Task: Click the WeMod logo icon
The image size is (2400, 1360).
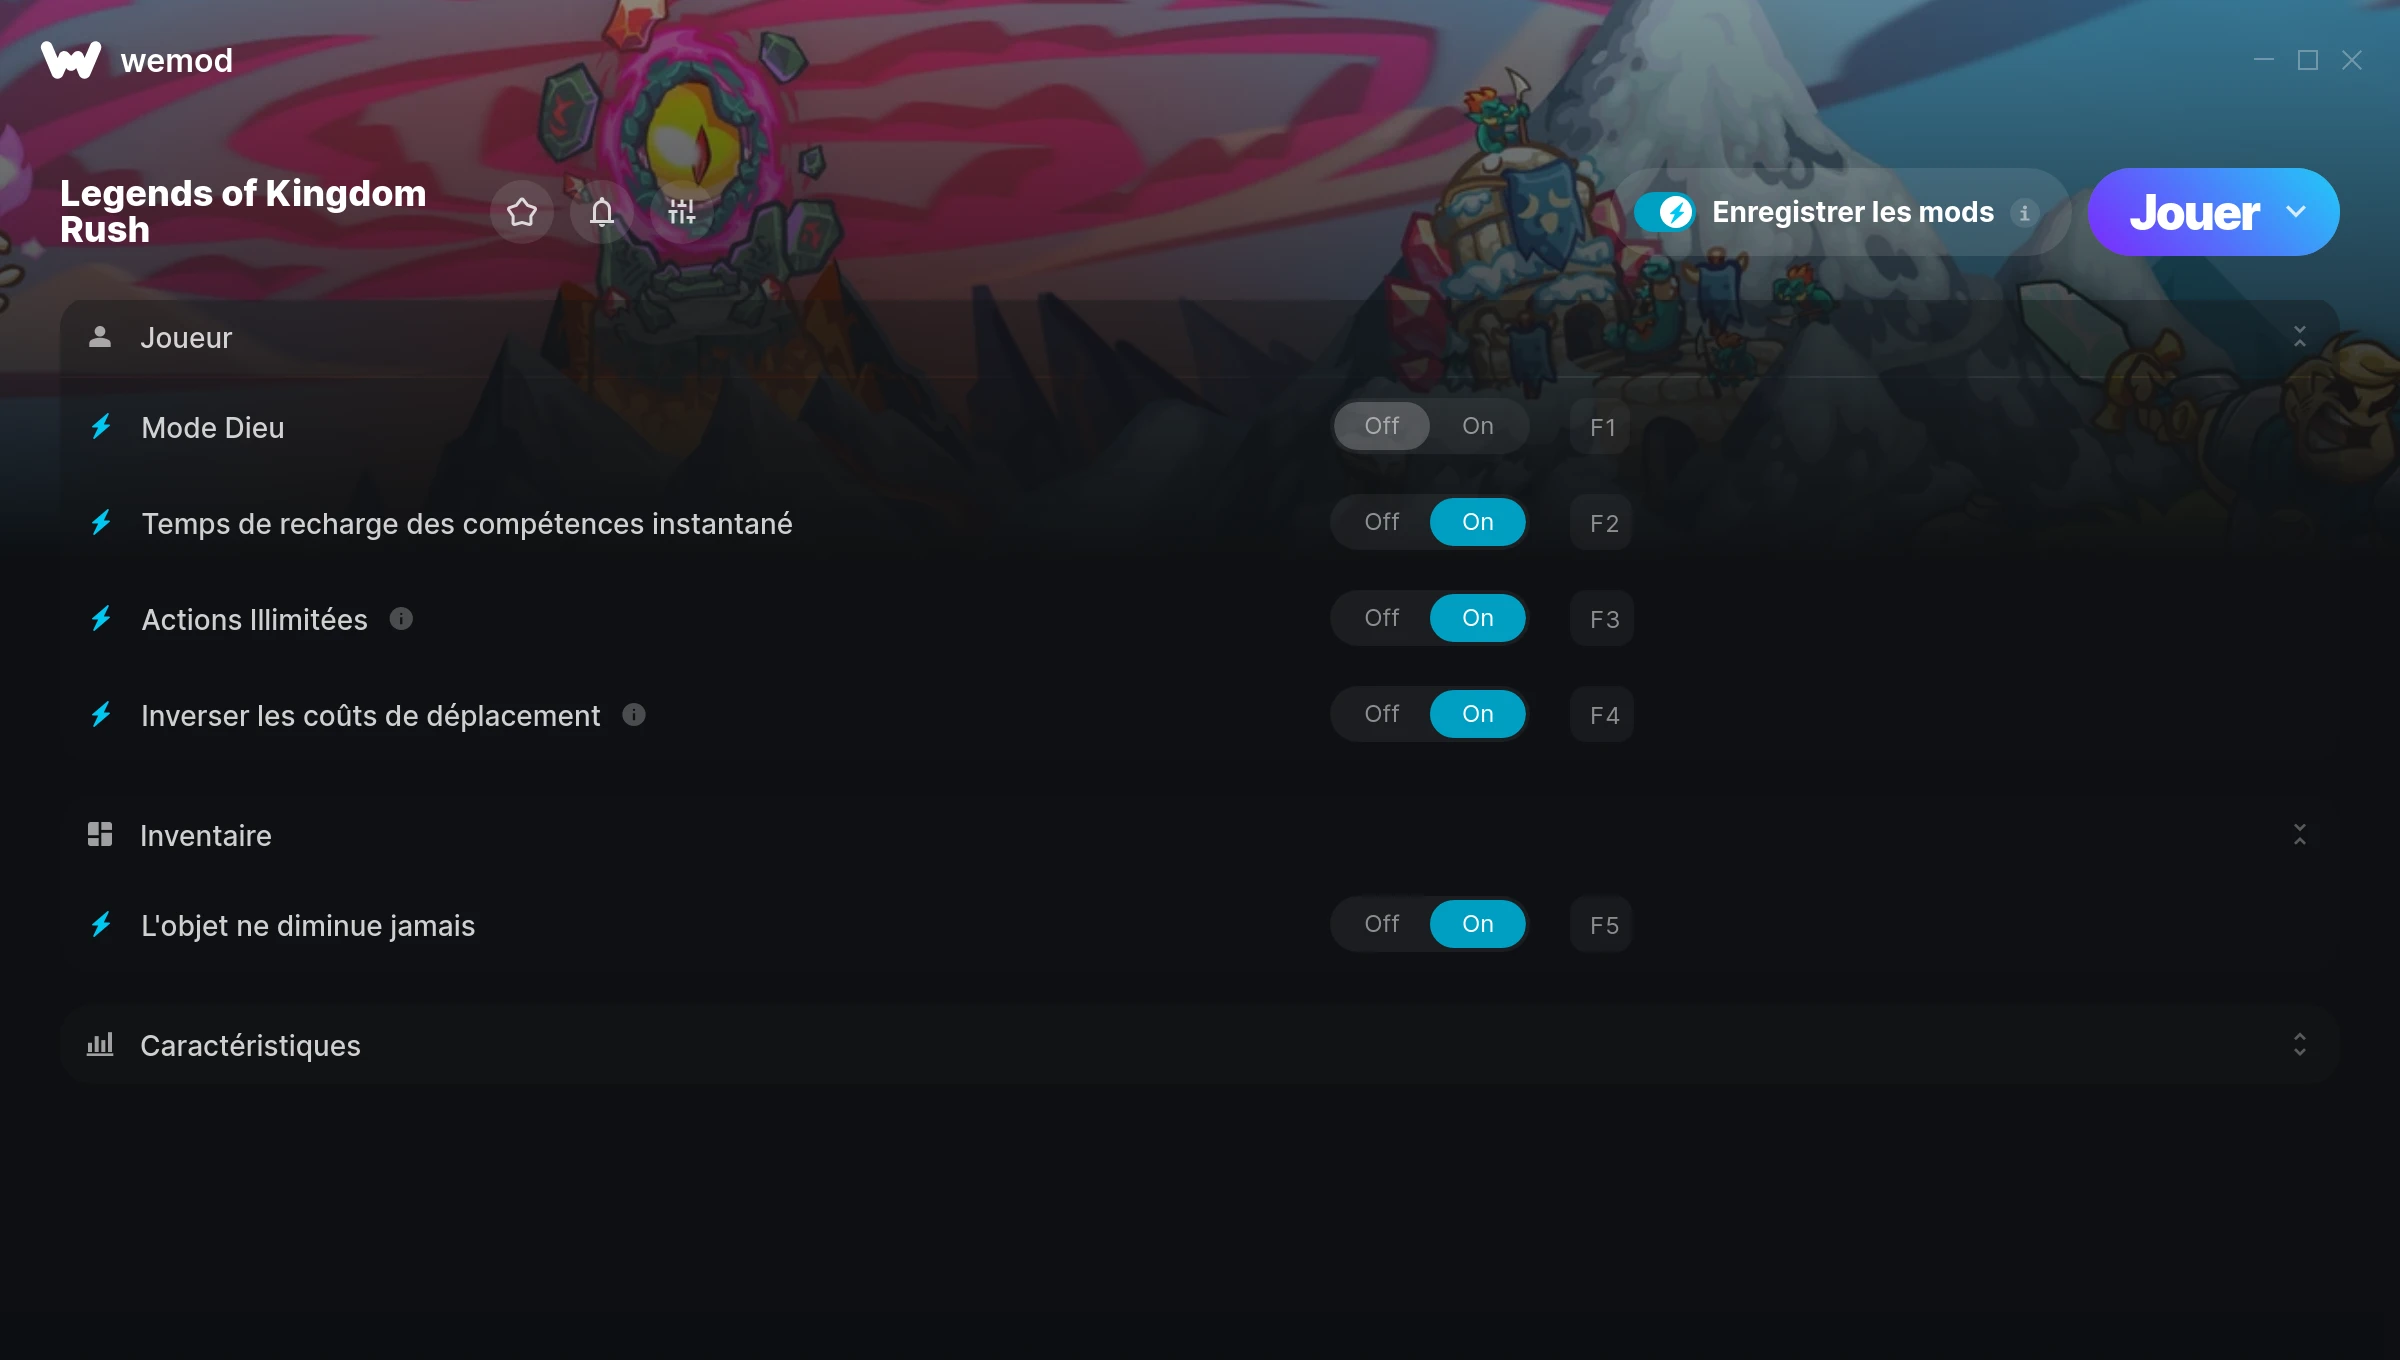Action: 70,60
